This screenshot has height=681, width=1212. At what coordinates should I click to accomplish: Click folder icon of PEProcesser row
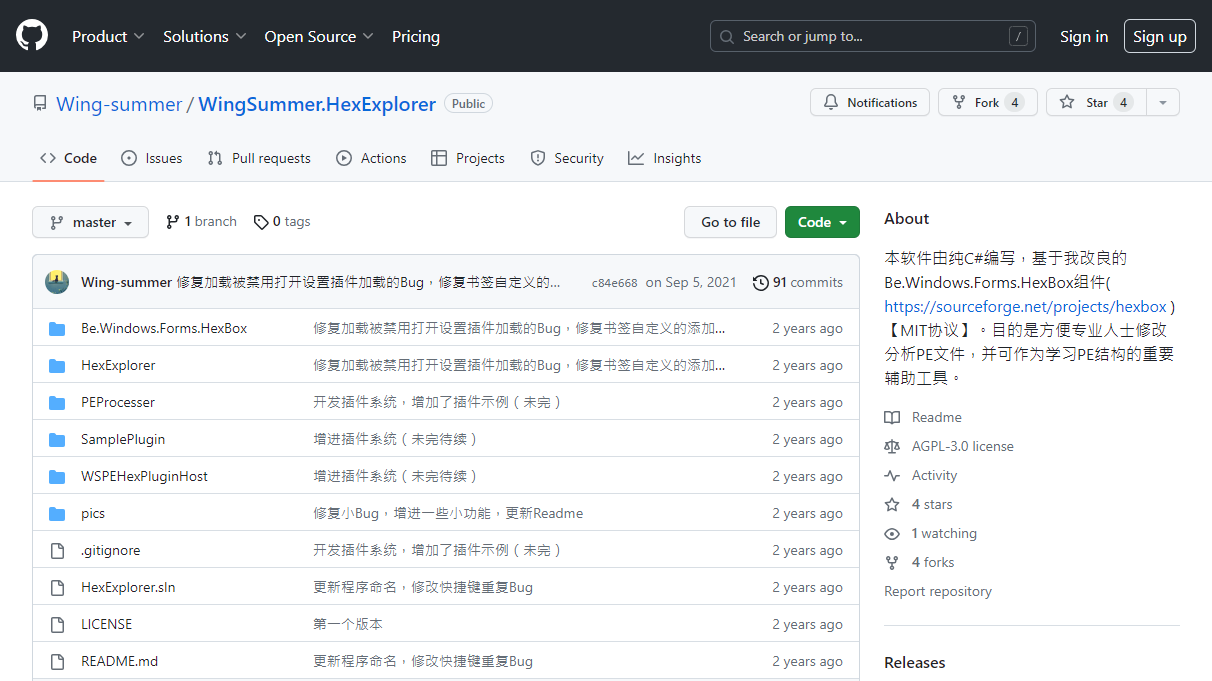pos(57,402)
